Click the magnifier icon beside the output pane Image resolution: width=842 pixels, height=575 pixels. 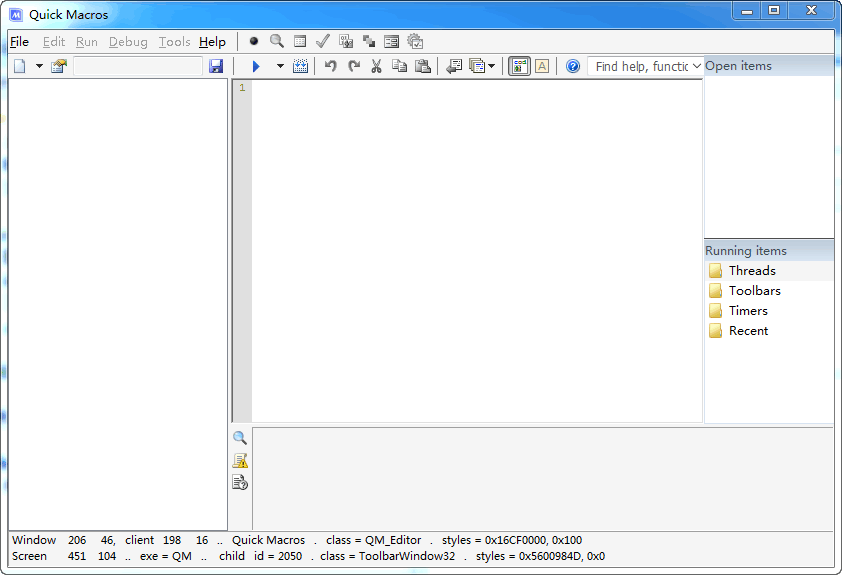coord(240,438)
